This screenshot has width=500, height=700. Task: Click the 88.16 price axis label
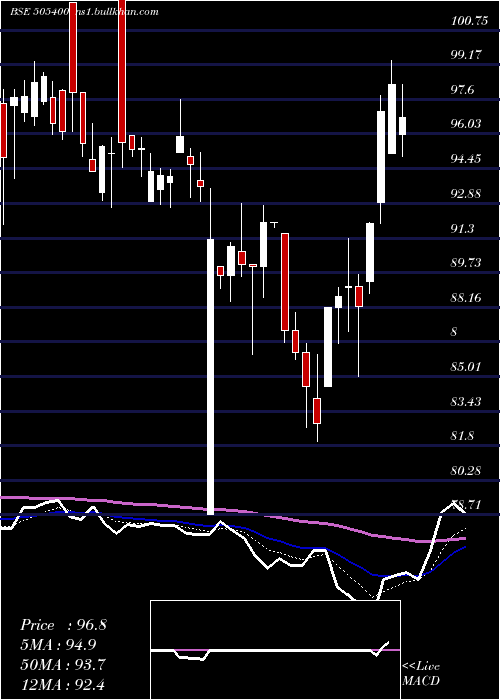click(466, 297)
